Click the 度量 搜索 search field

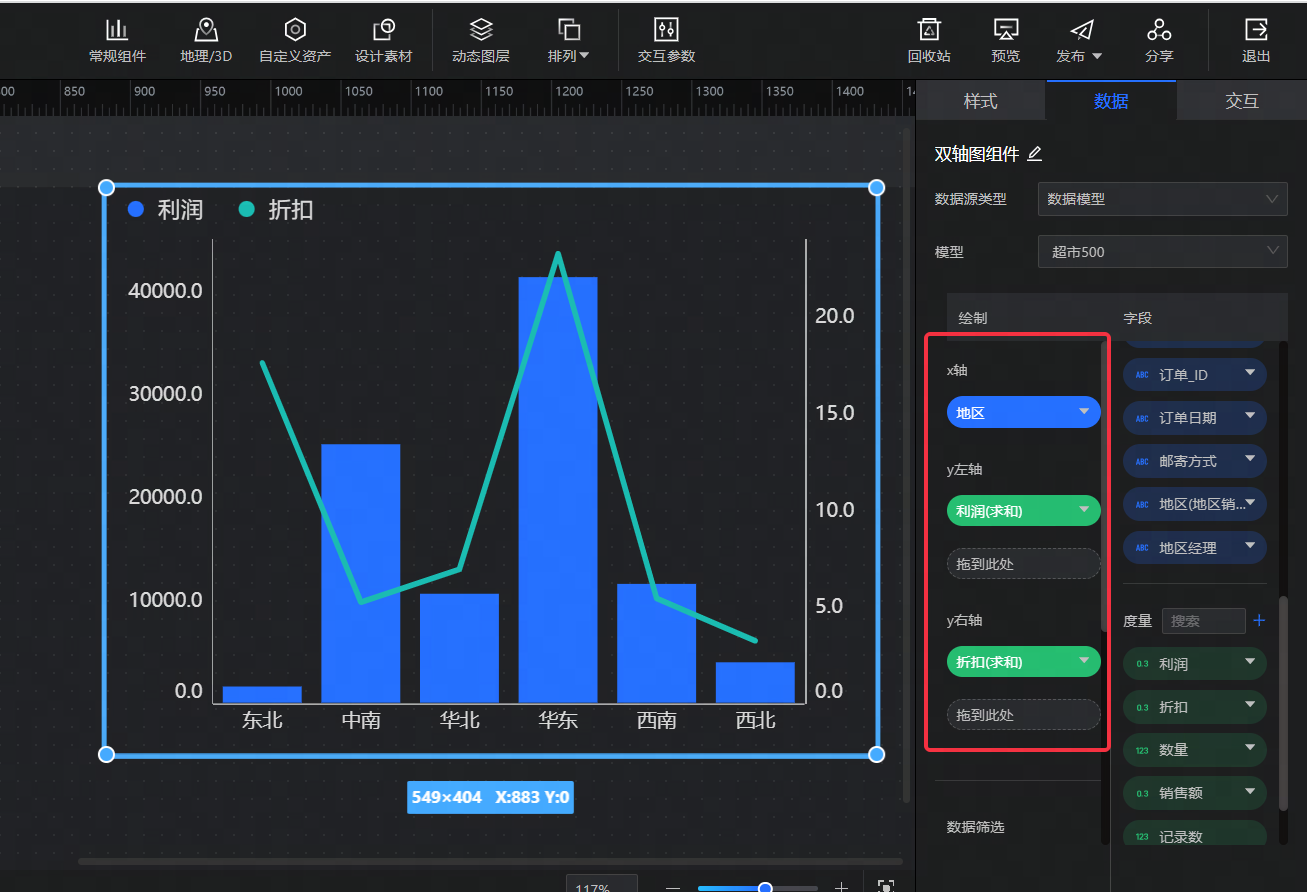[x=1203, y=621]
